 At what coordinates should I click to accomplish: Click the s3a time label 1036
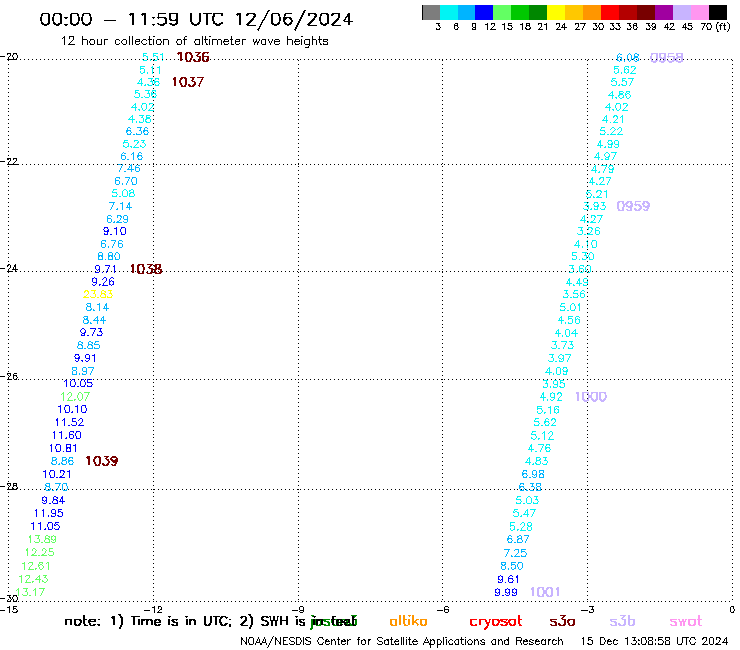pos(193,57)
